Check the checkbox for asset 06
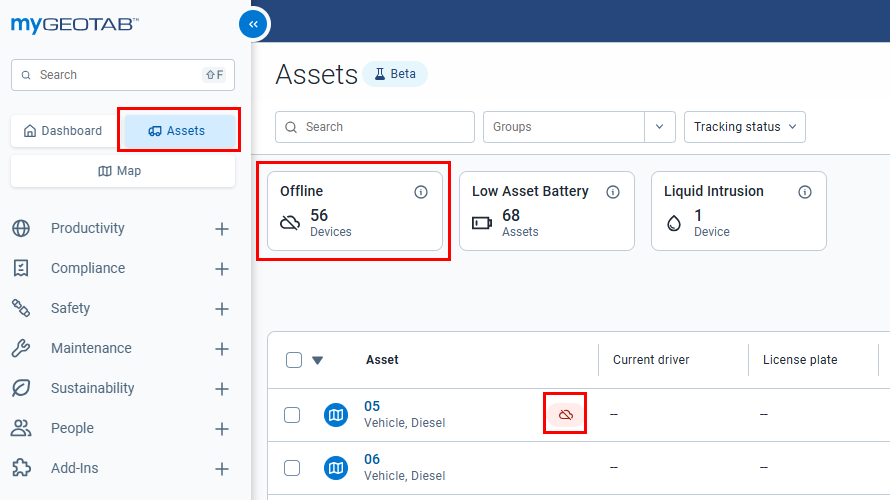Screen dimensions: 890x500 click(x=292, y=468)
